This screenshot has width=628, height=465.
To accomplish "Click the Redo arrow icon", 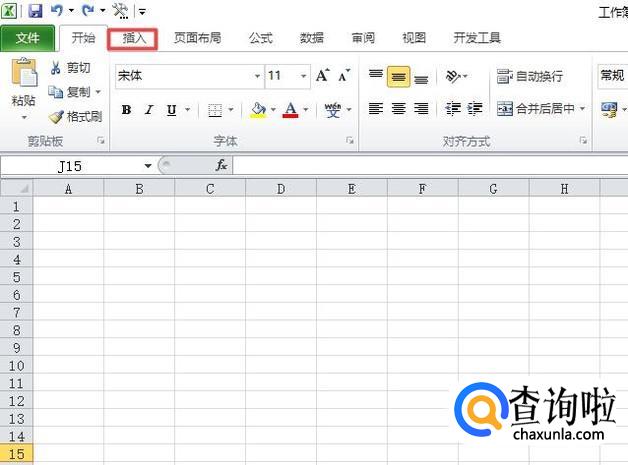I will [88, 10].
